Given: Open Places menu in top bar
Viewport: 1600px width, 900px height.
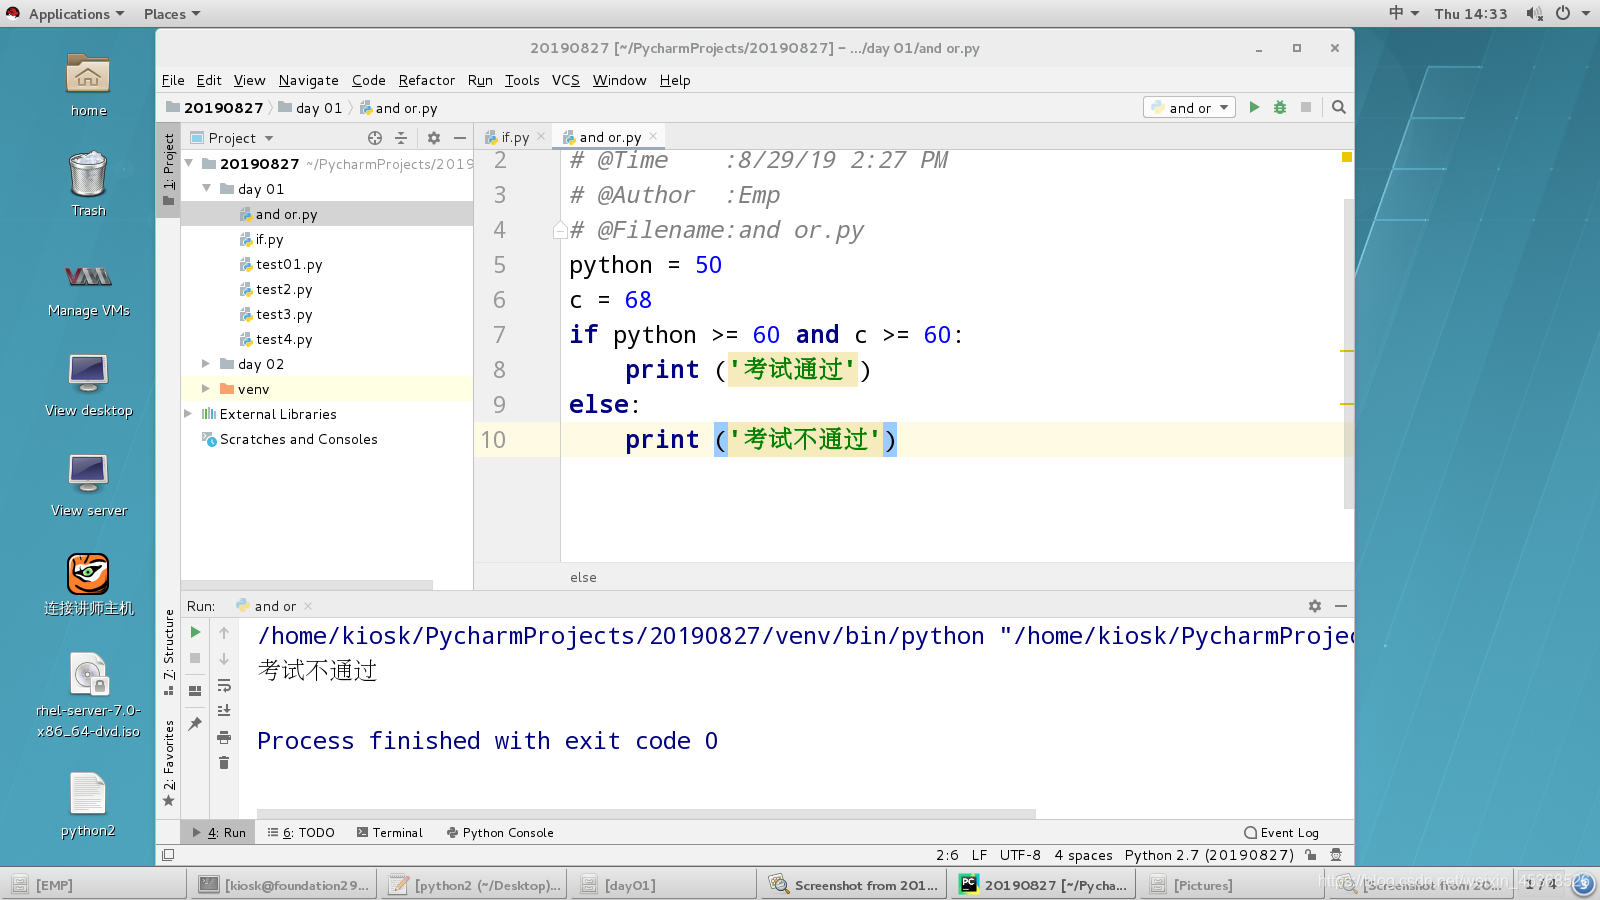Looking at the screenshot, I should coord(172,14).
